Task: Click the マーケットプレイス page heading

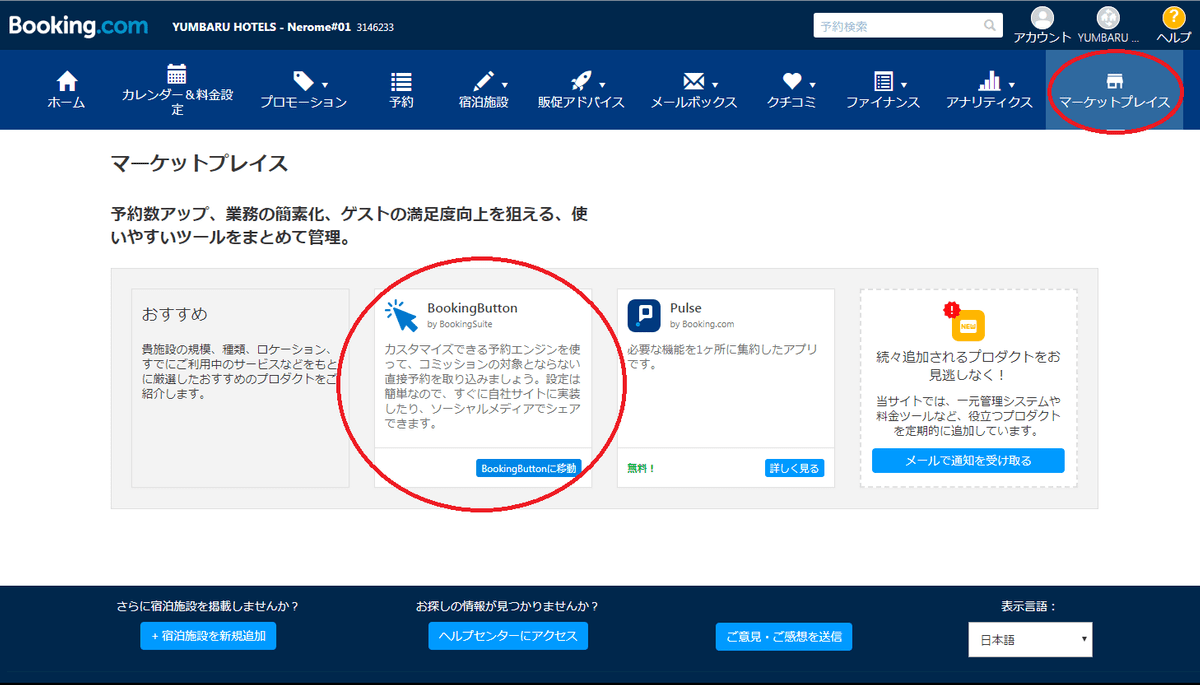Action: [x=199, y=163]
